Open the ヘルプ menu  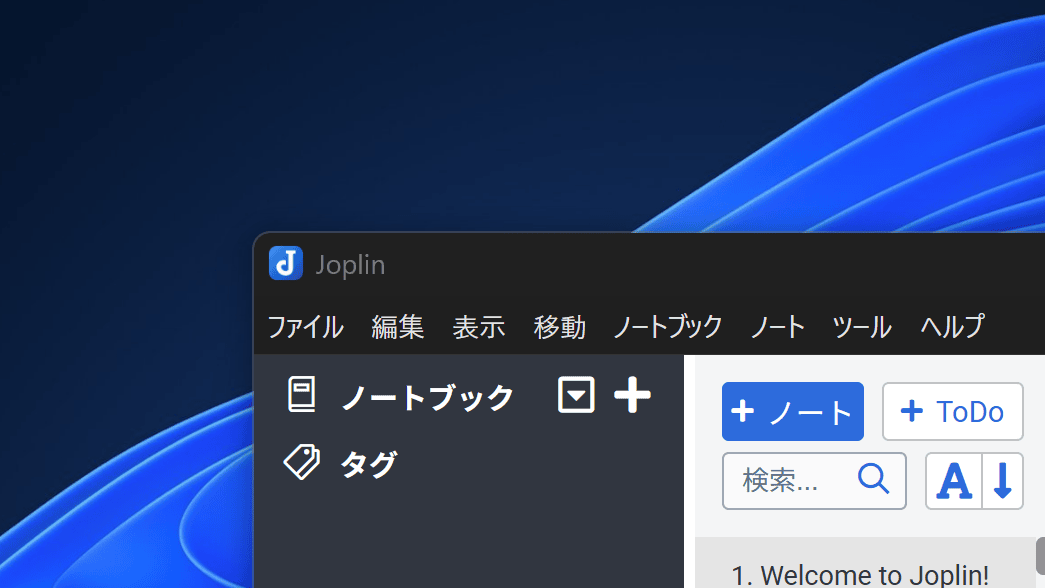click(950, 327)
